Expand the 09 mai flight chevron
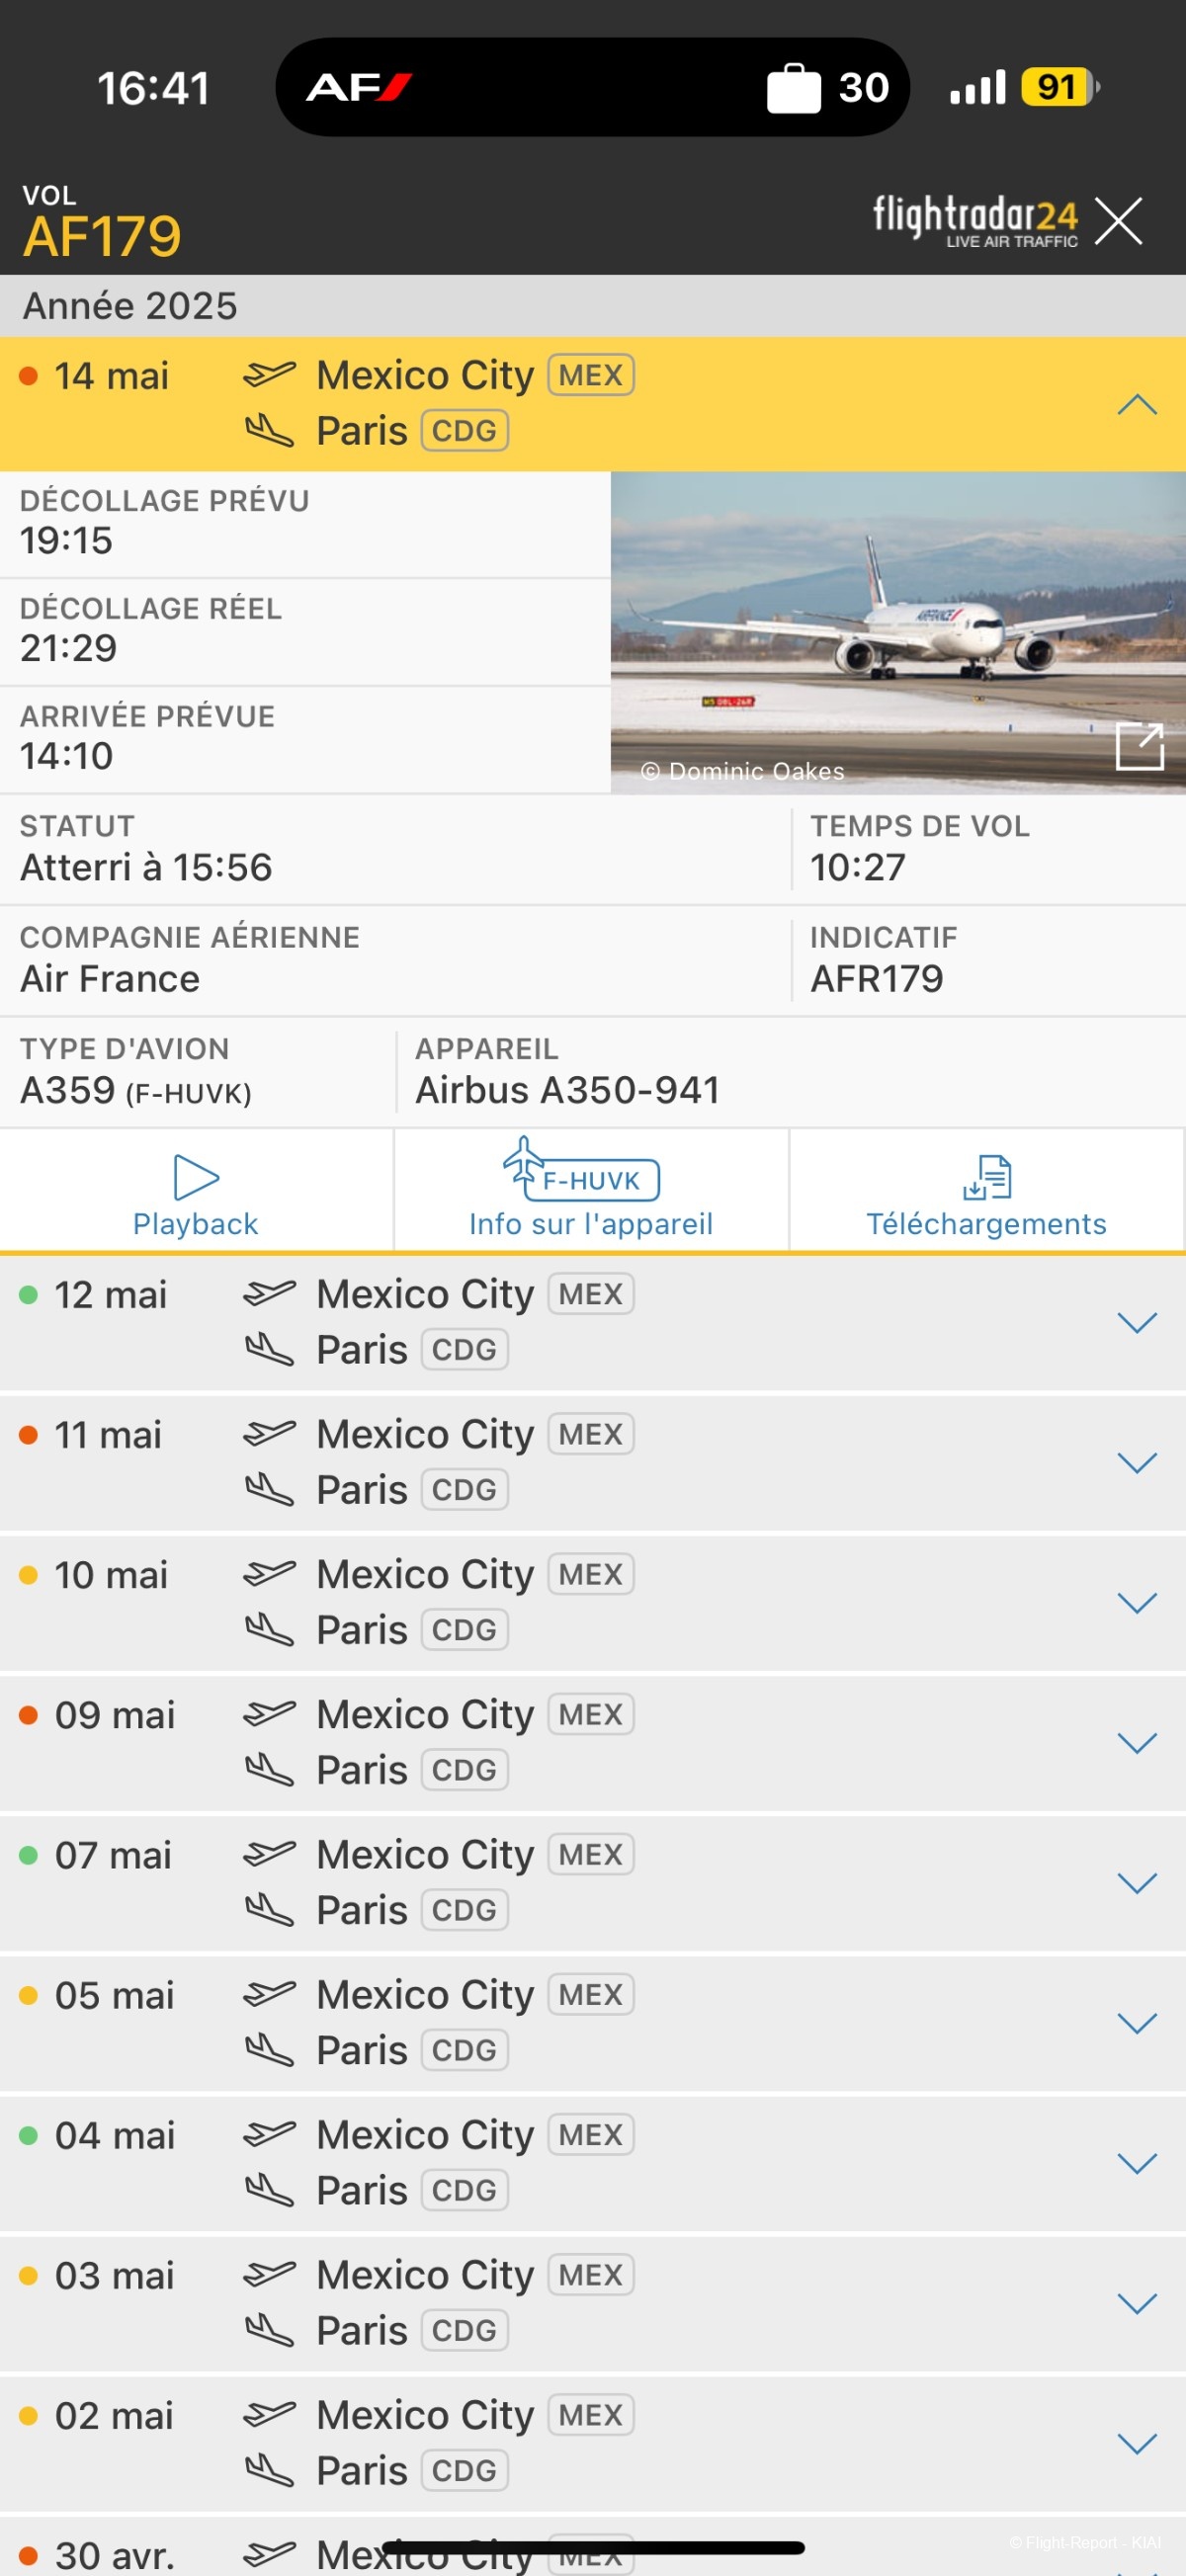Screen dimensions: 1186x2576 pos(1137,1743)
